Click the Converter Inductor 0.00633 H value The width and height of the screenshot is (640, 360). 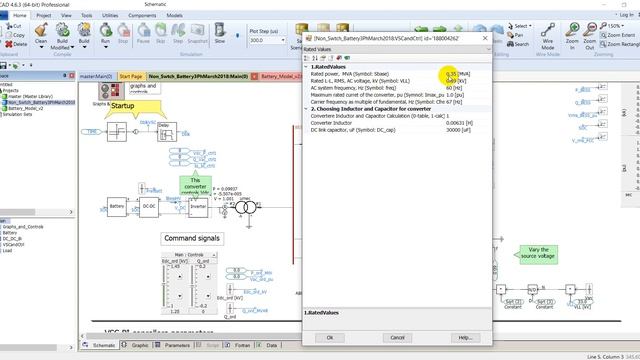[x=460, y=123]
